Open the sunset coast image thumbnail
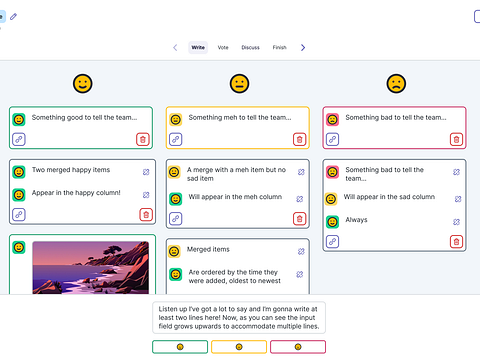This screenshot has width=480, height=360. click(91, 268)
